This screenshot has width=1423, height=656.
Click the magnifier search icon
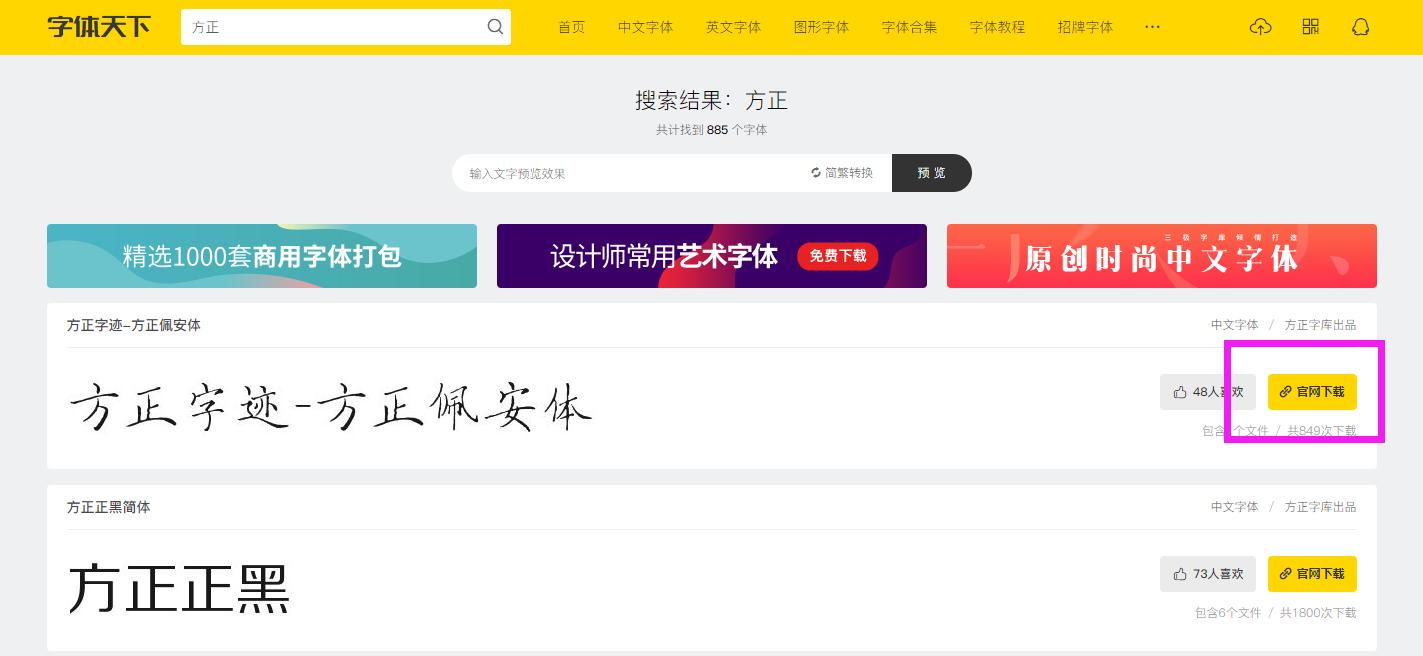pos(495,27)
